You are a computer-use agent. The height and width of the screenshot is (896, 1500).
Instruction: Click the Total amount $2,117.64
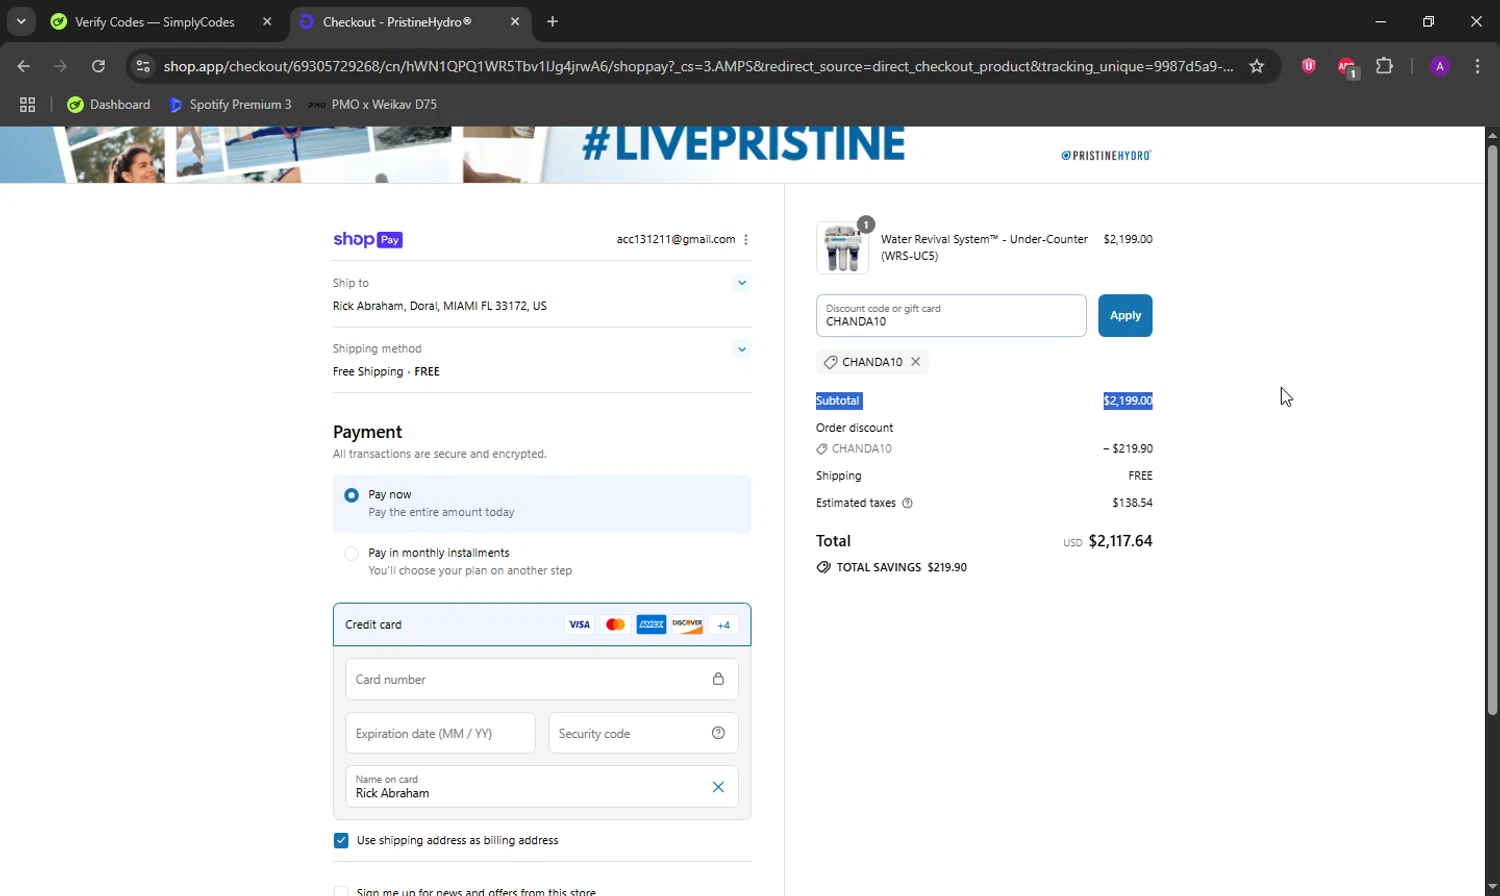point(1120,541)
